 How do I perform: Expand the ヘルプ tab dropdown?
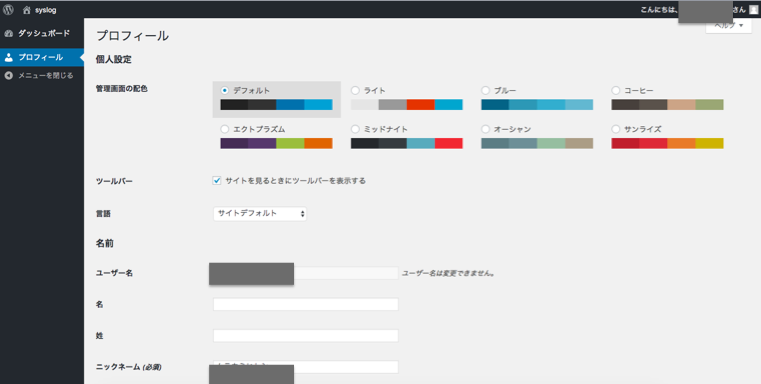point(728,27)
